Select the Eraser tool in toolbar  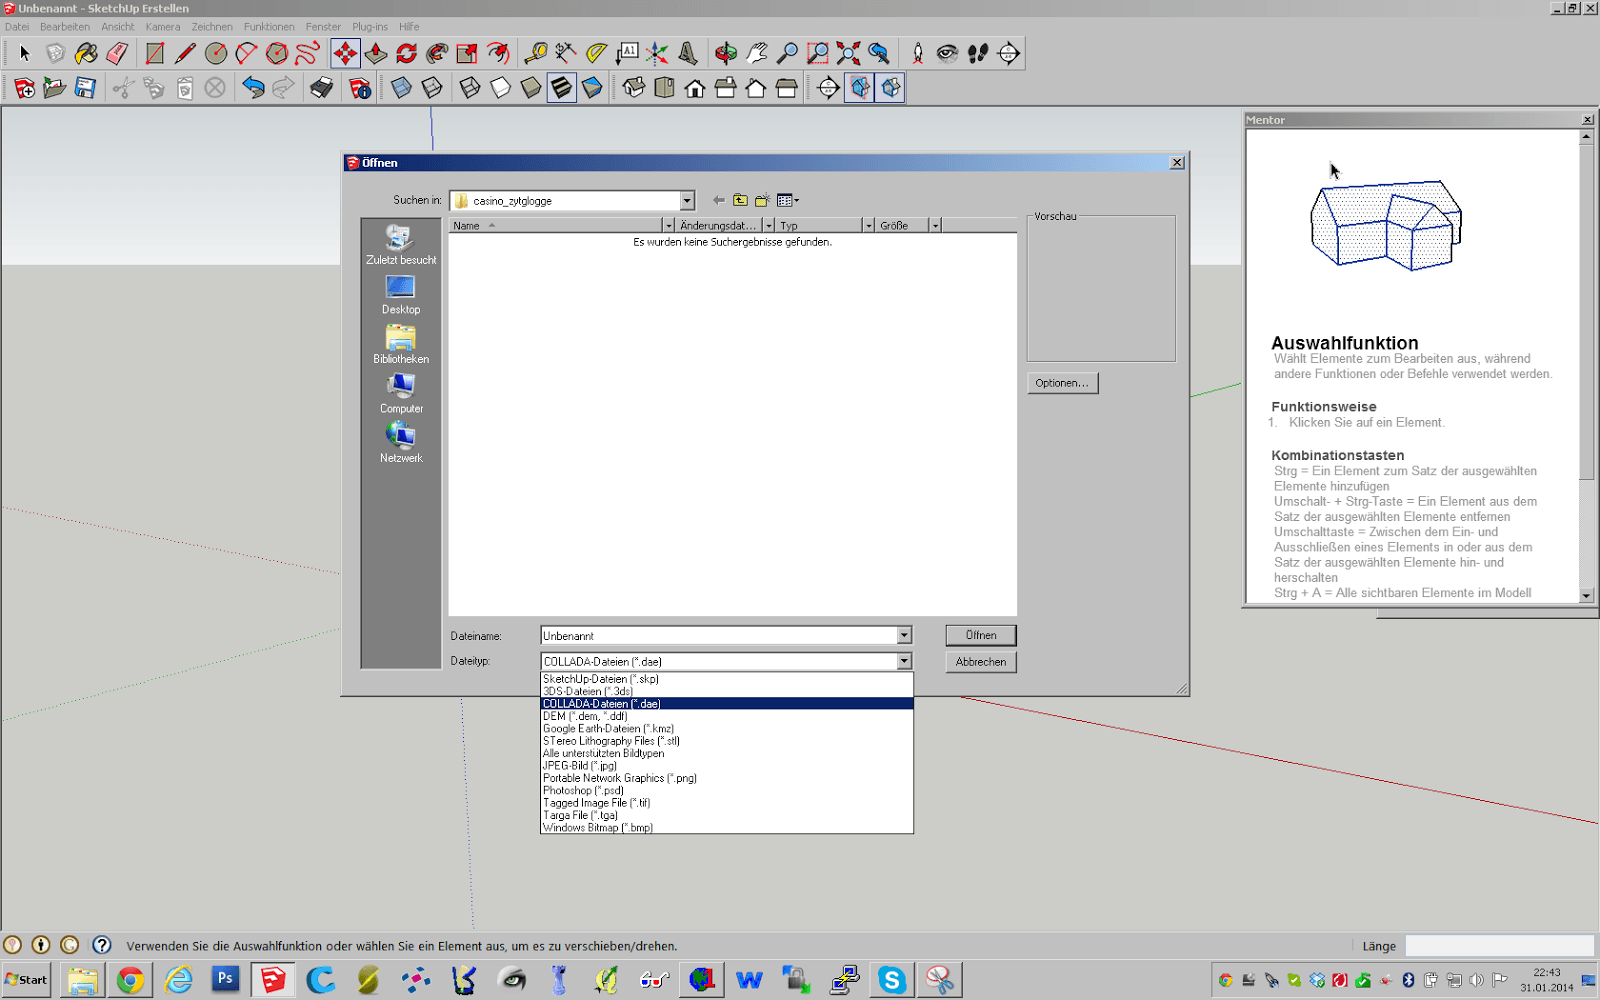point(117,53)
